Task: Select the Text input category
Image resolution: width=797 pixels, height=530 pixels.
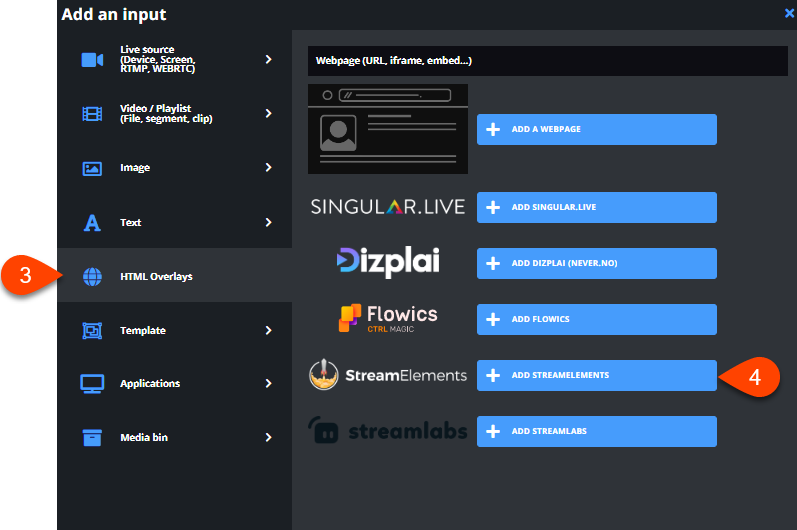Action: point(174,222)
